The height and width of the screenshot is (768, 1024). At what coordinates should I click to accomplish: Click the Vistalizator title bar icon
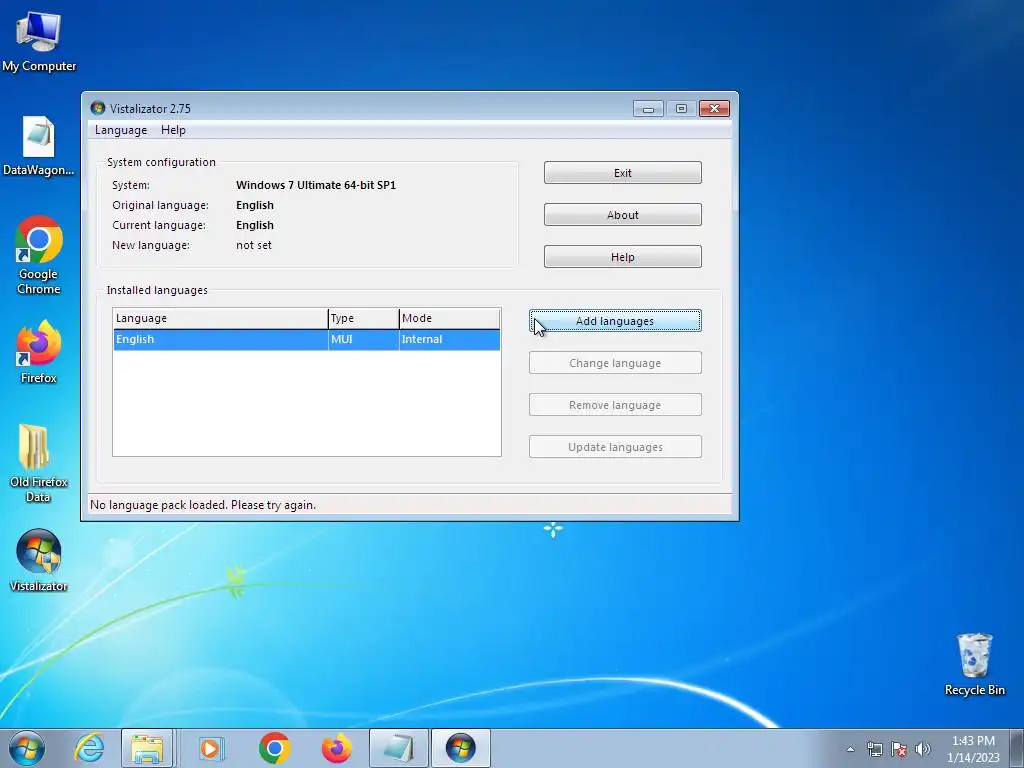(x=98, y=108)
